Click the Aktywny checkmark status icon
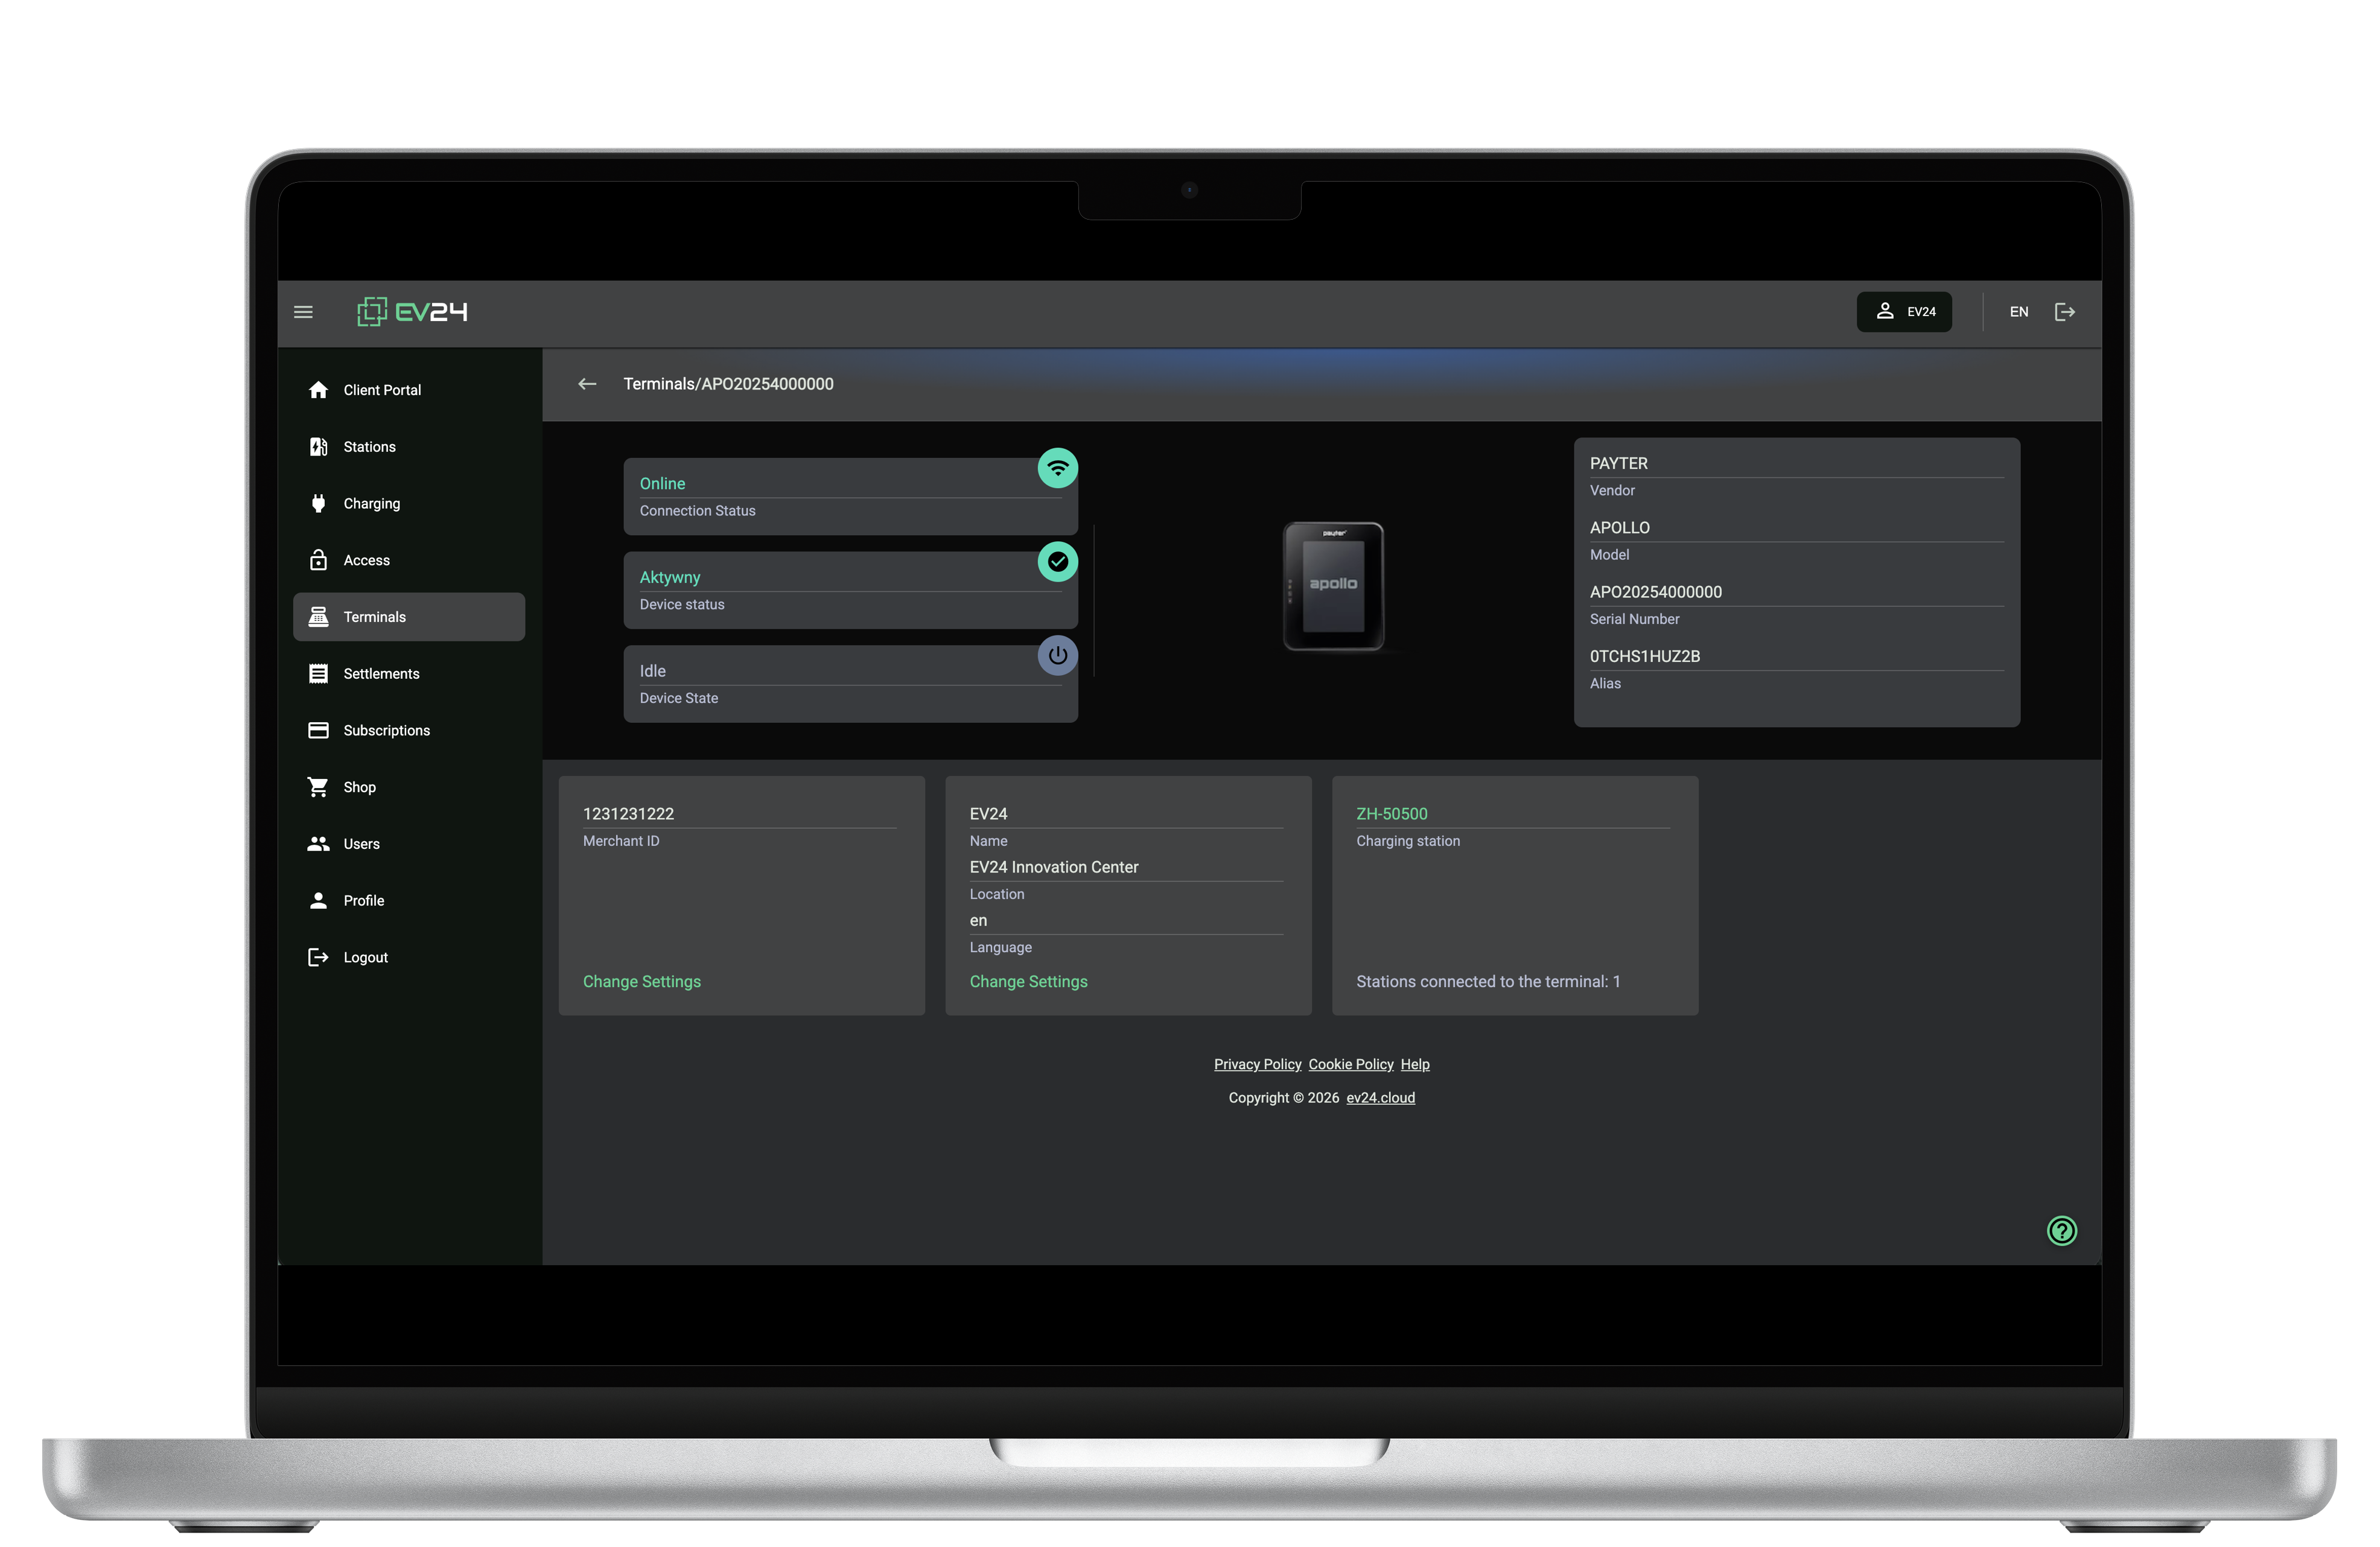Viewport: 2380px width, 1547px height. (1057, 562)
